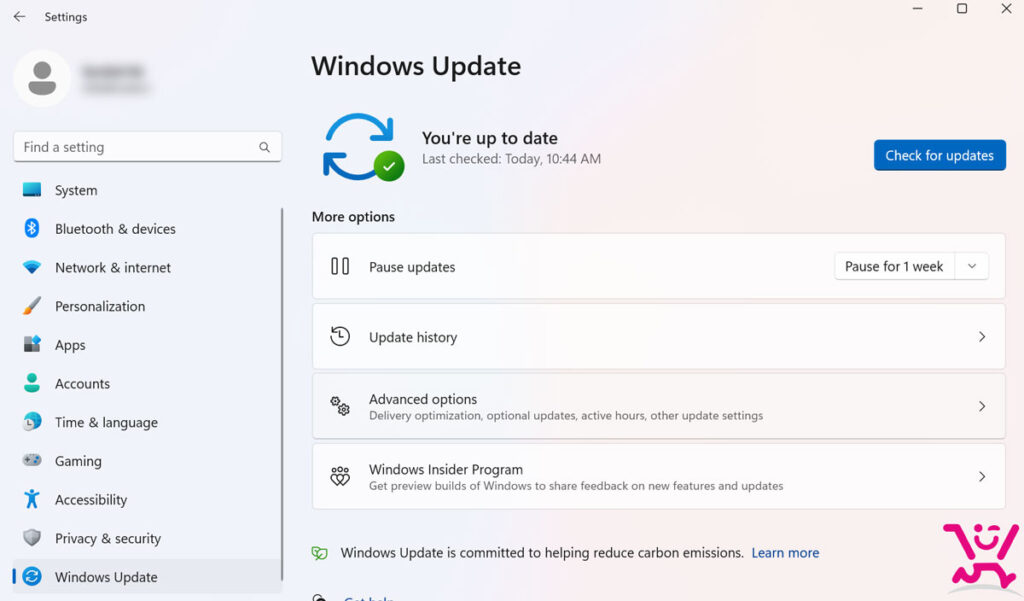Open Windows Insider Program chevron

click(982, 477)
